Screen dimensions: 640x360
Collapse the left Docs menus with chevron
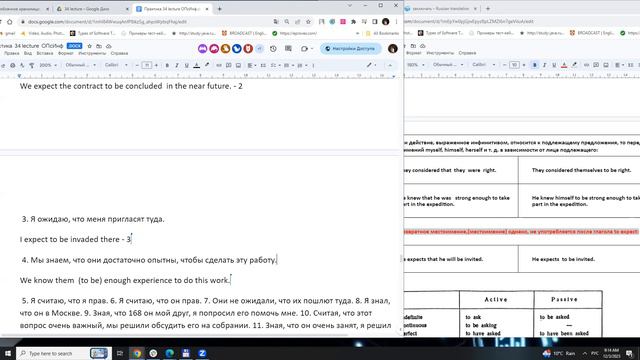pyautogui.click(x=390, y=65)
